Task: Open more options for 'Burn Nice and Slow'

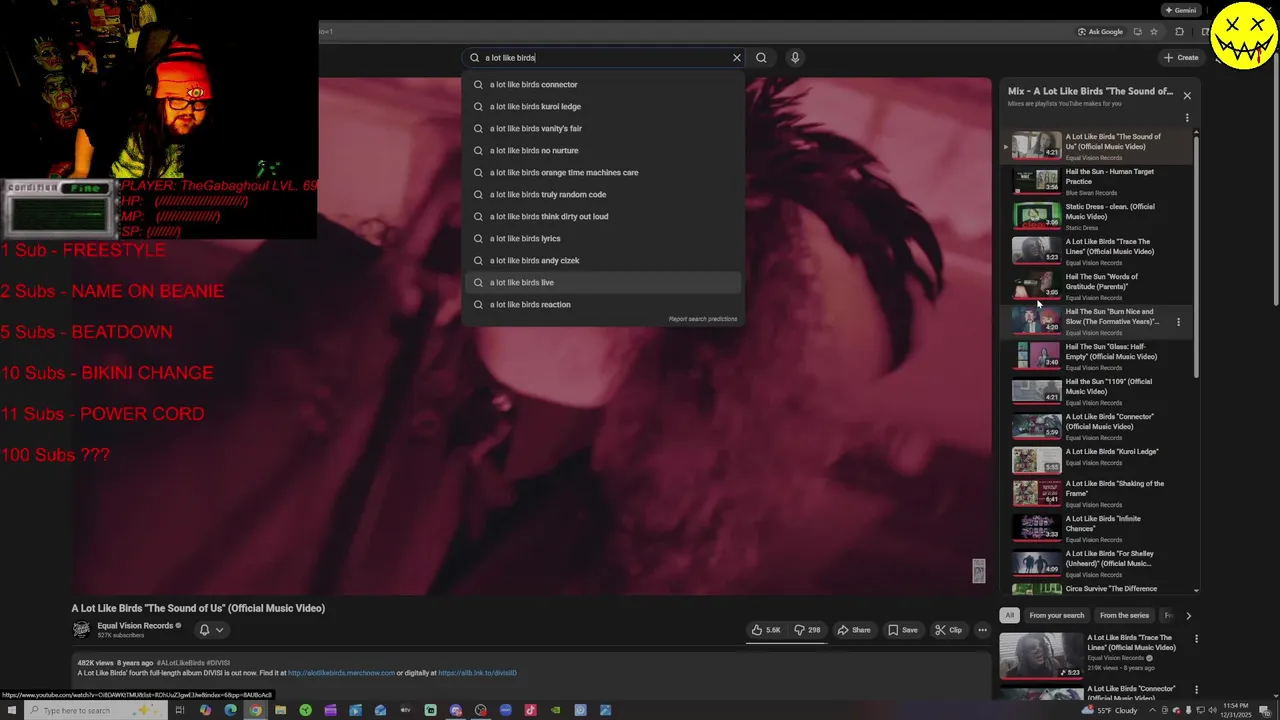Action: coord(1178,322)
